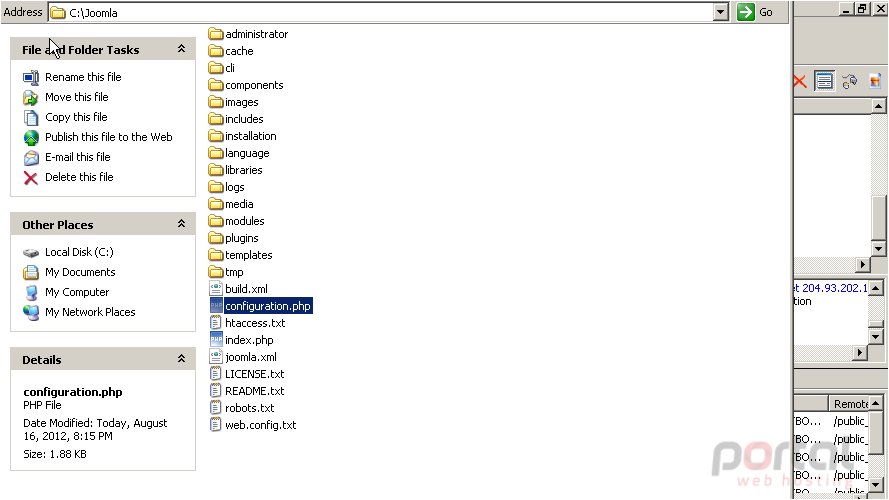Select the plugins folder icon
The image size is (889, 500).
215,238
